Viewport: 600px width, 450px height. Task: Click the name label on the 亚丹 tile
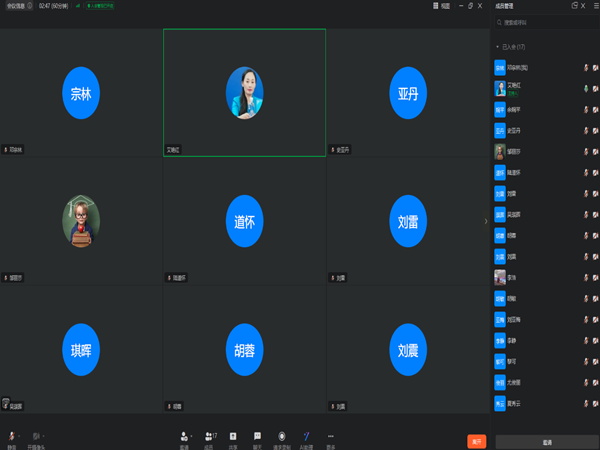pos(340,150)
